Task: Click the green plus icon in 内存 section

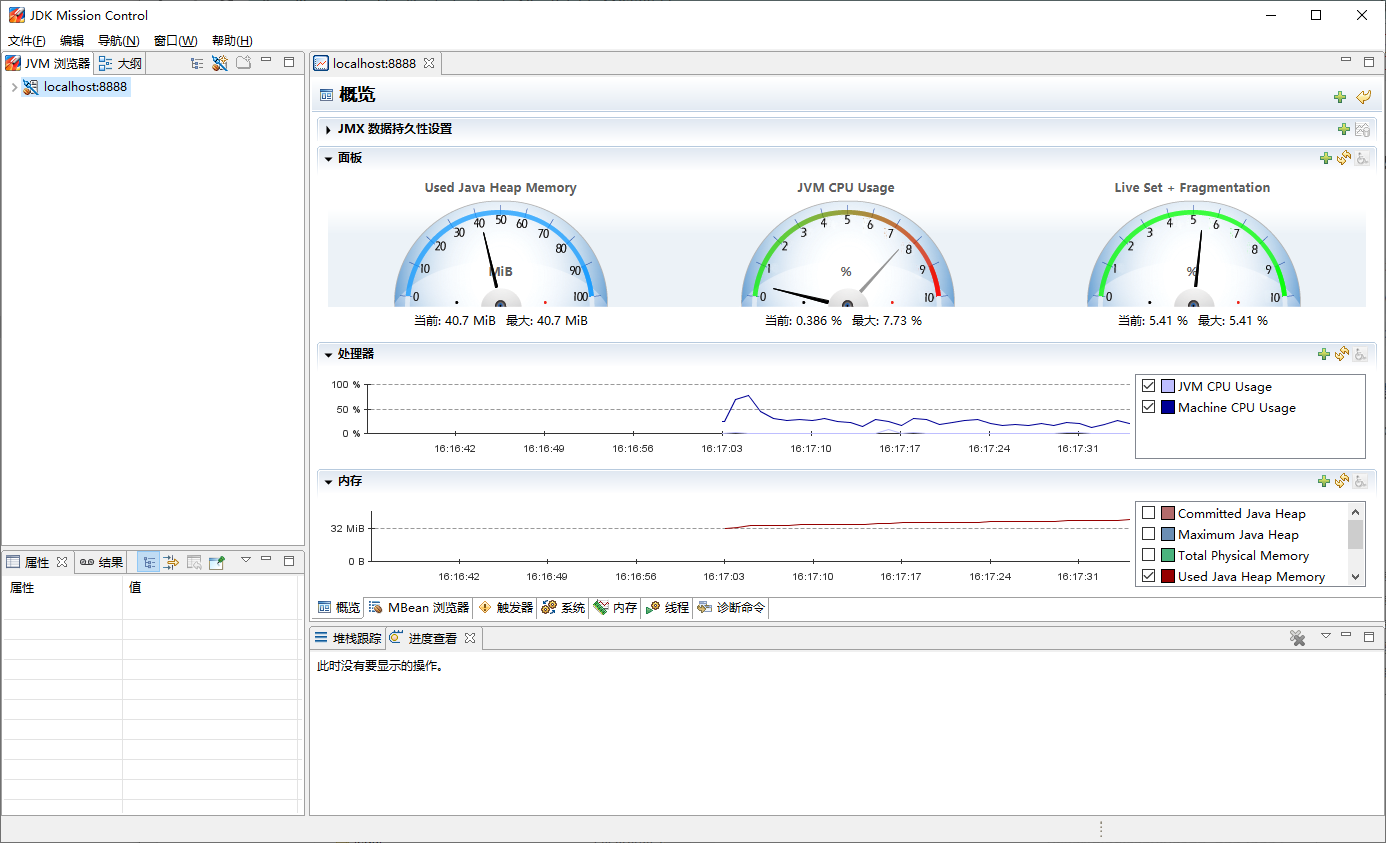Action: pos(1324,481)
